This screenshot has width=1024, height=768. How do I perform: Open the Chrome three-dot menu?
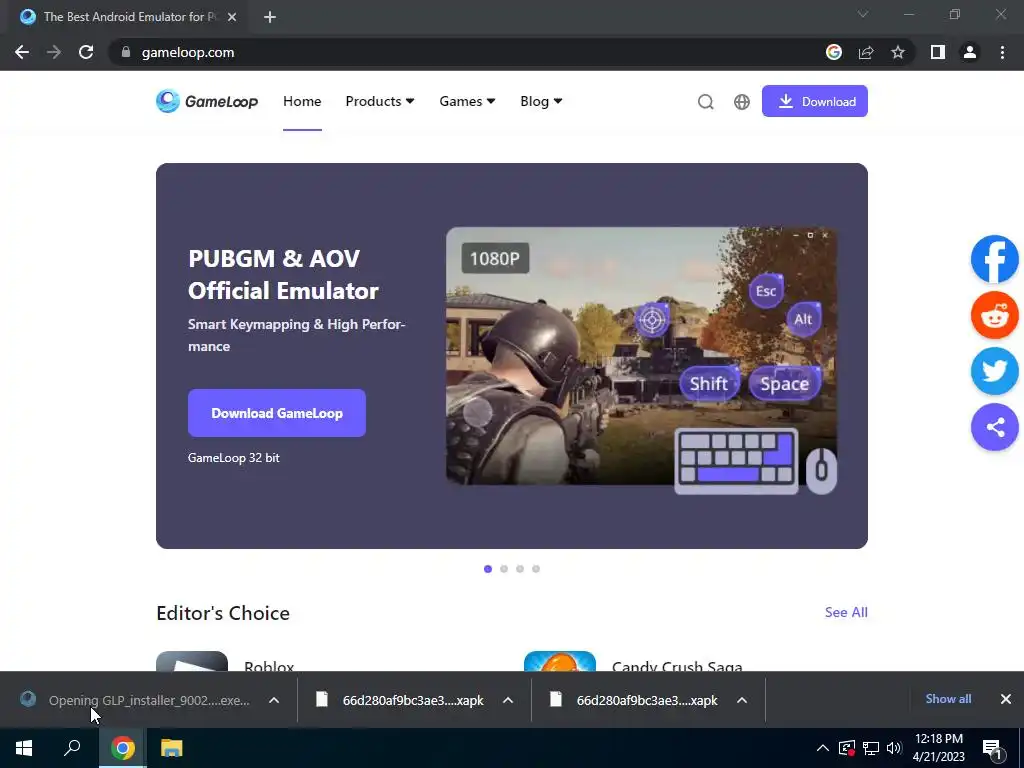click(1002, 52)
